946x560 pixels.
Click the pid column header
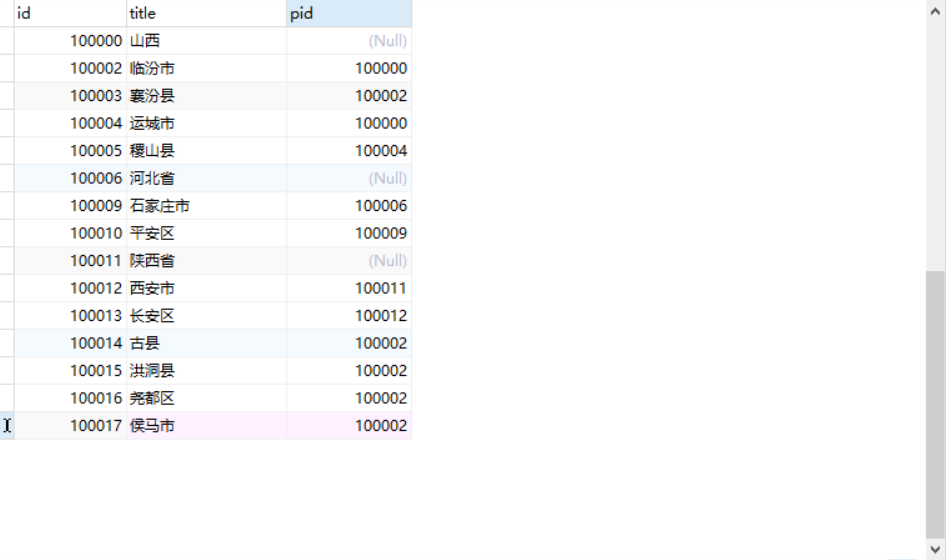pyautogui.click(x=349, y=13)
